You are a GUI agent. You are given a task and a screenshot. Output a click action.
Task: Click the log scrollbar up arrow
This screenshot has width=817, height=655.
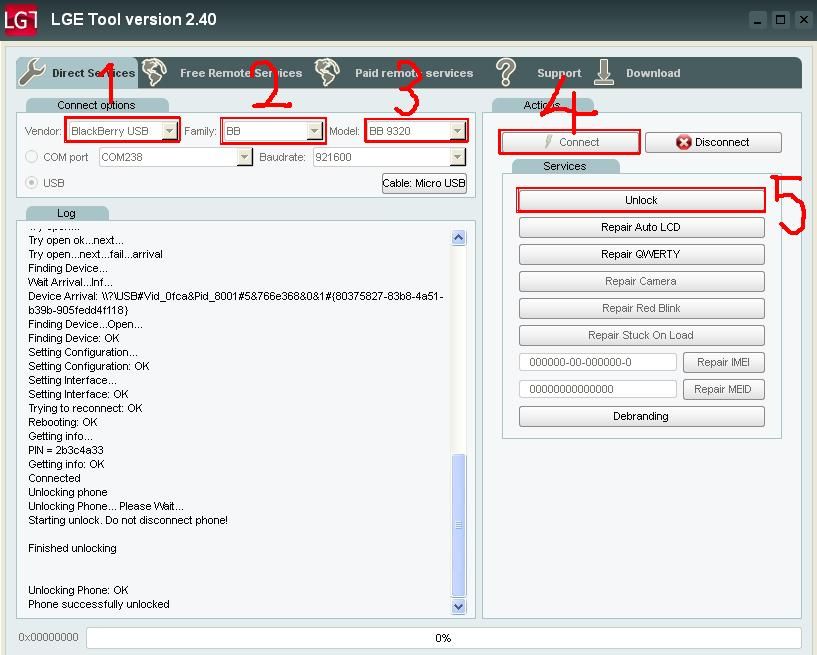459,238
